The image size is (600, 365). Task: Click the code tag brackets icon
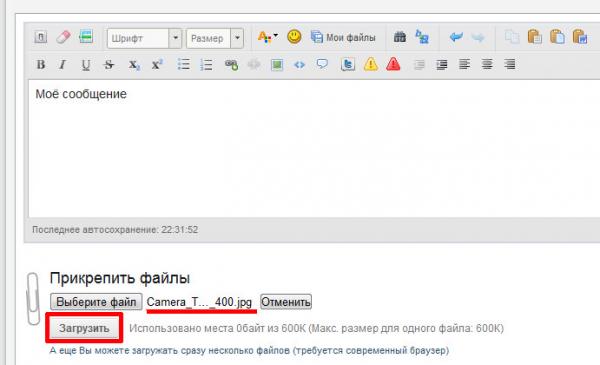(300, 65)
